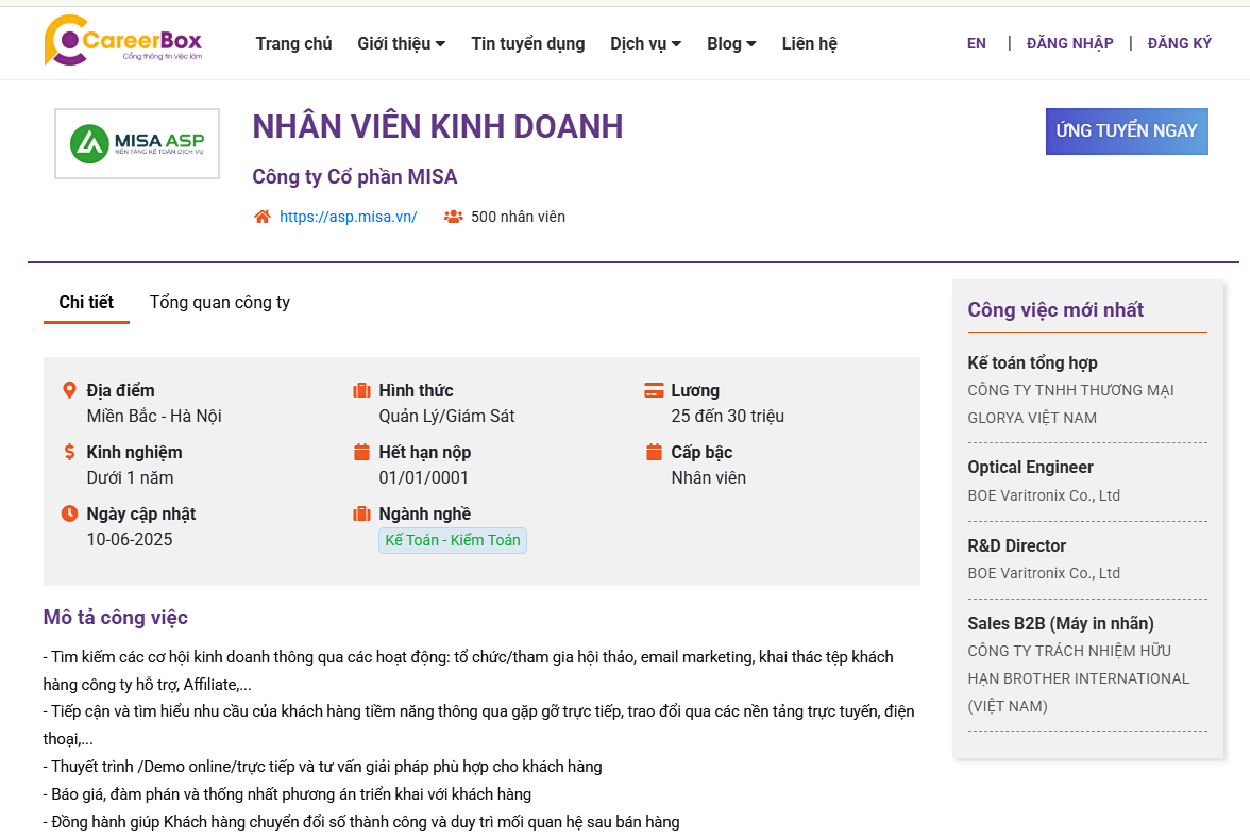This screenshot has height=833, width=1250.
Task: Open Sales B2B (Máy in nhãn) job
Action: [x=1060, y=623]
